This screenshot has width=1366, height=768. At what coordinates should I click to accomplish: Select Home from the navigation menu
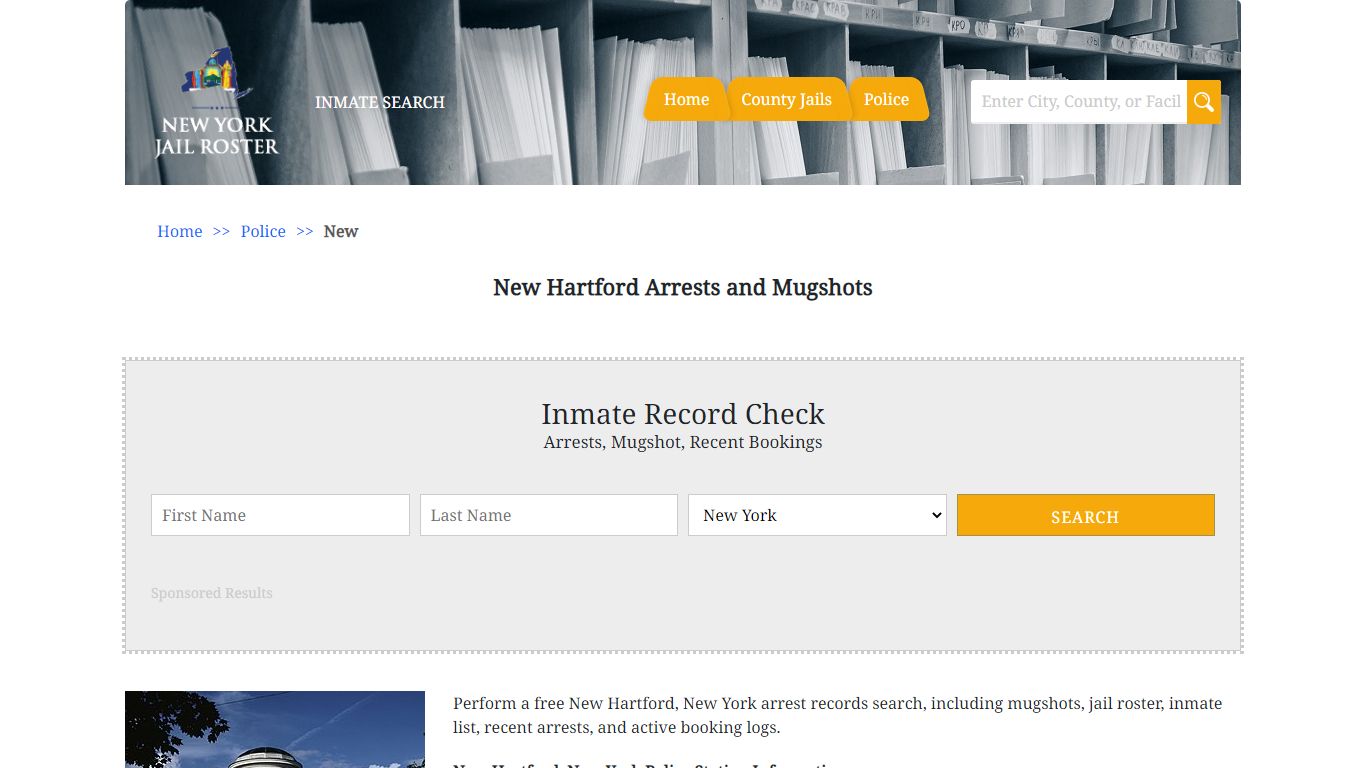(686, 99)
